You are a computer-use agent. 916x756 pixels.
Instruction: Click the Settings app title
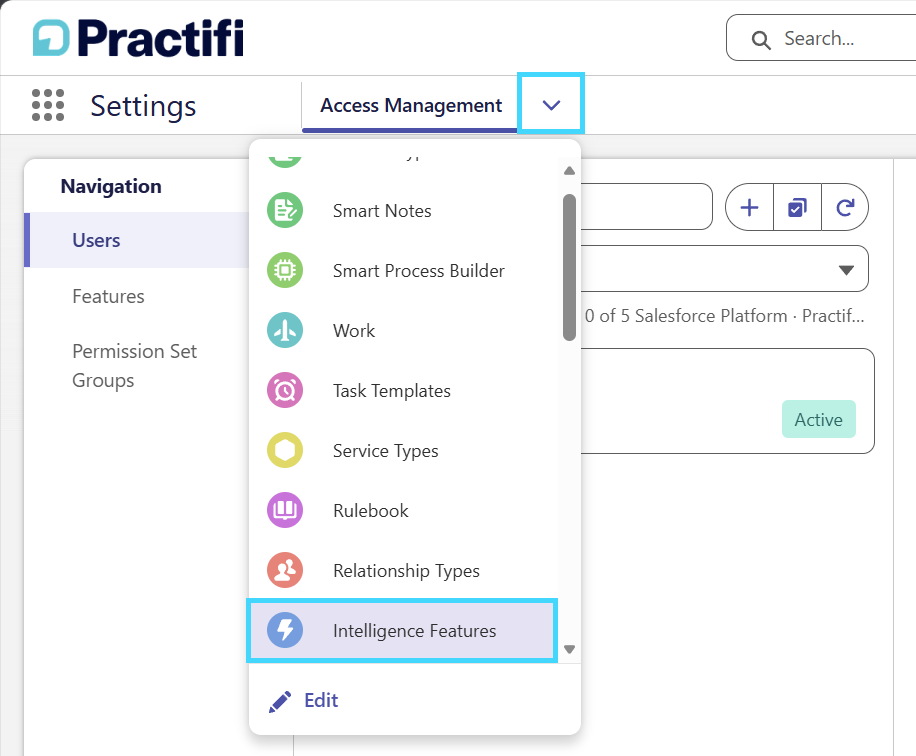[143, 106]
